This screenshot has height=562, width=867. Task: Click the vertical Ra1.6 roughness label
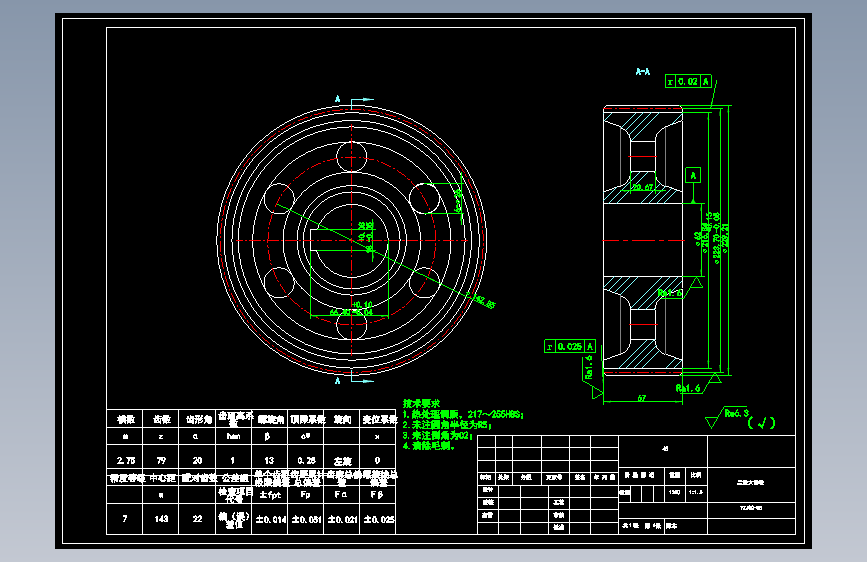[589, 367]
